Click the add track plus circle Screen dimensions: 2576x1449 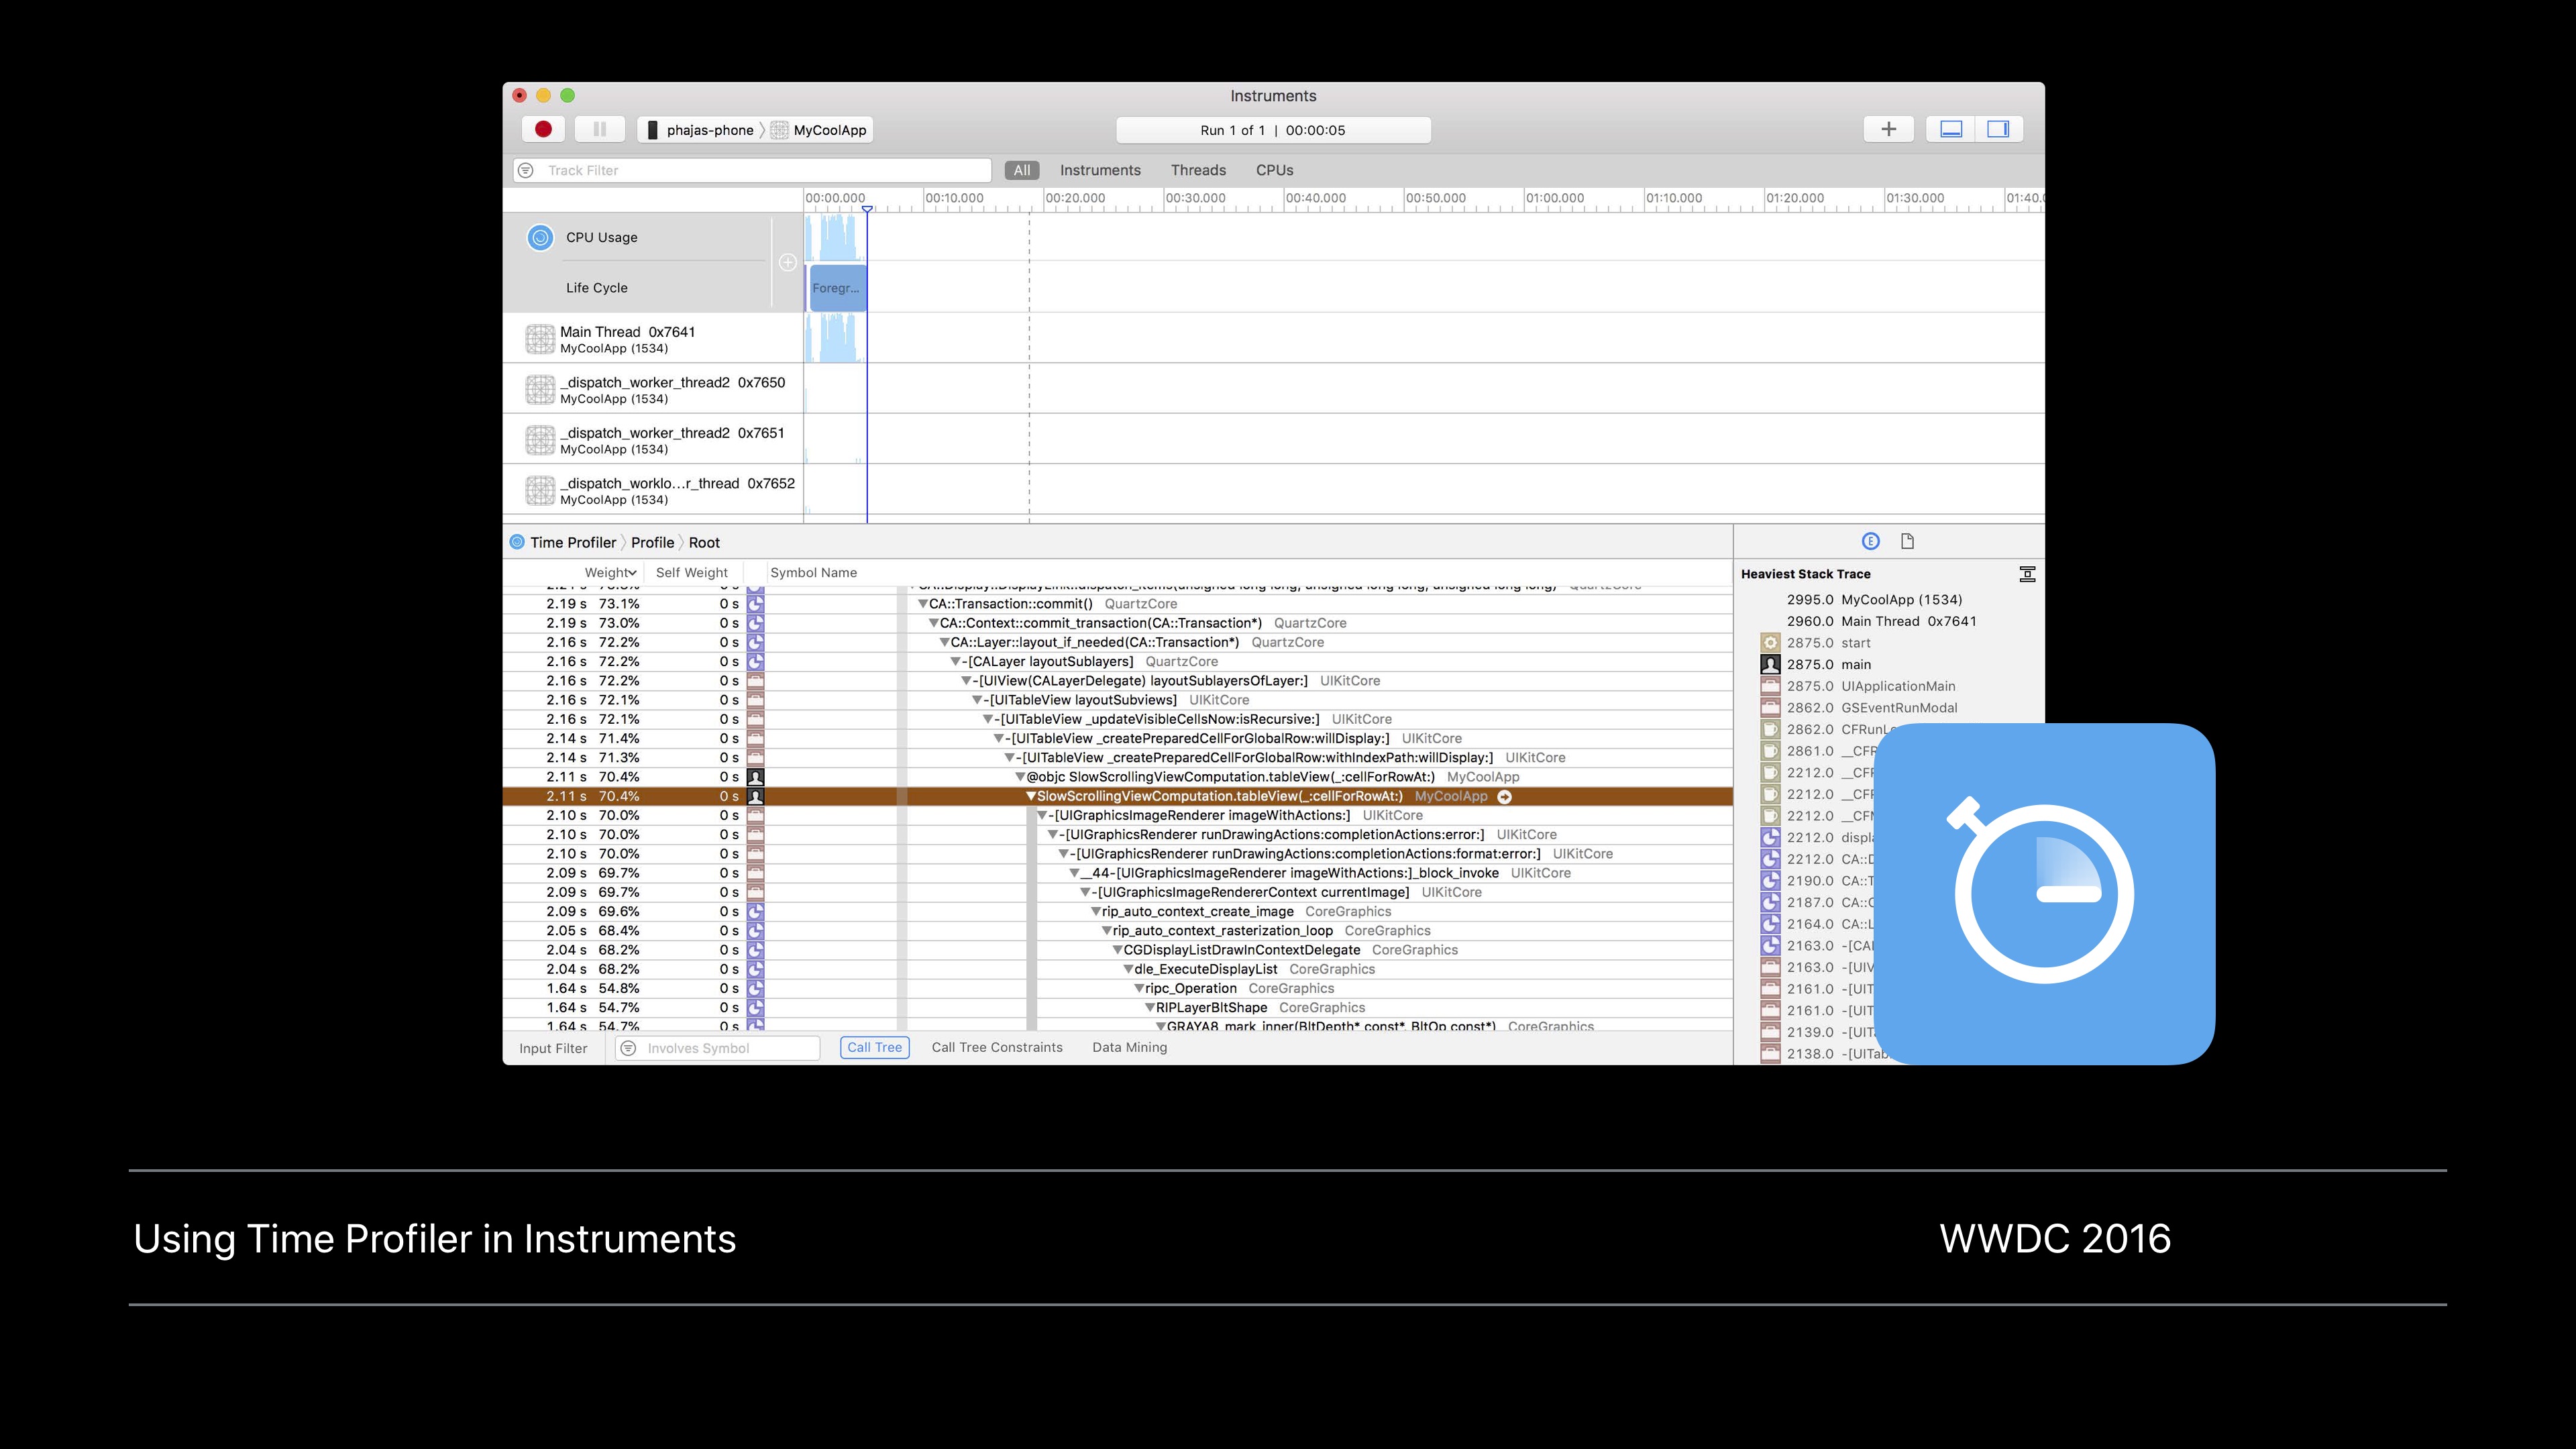[x=788, y=262]
